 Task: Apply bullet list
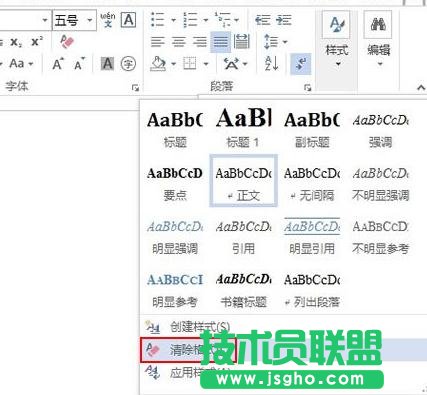(158, 20)
